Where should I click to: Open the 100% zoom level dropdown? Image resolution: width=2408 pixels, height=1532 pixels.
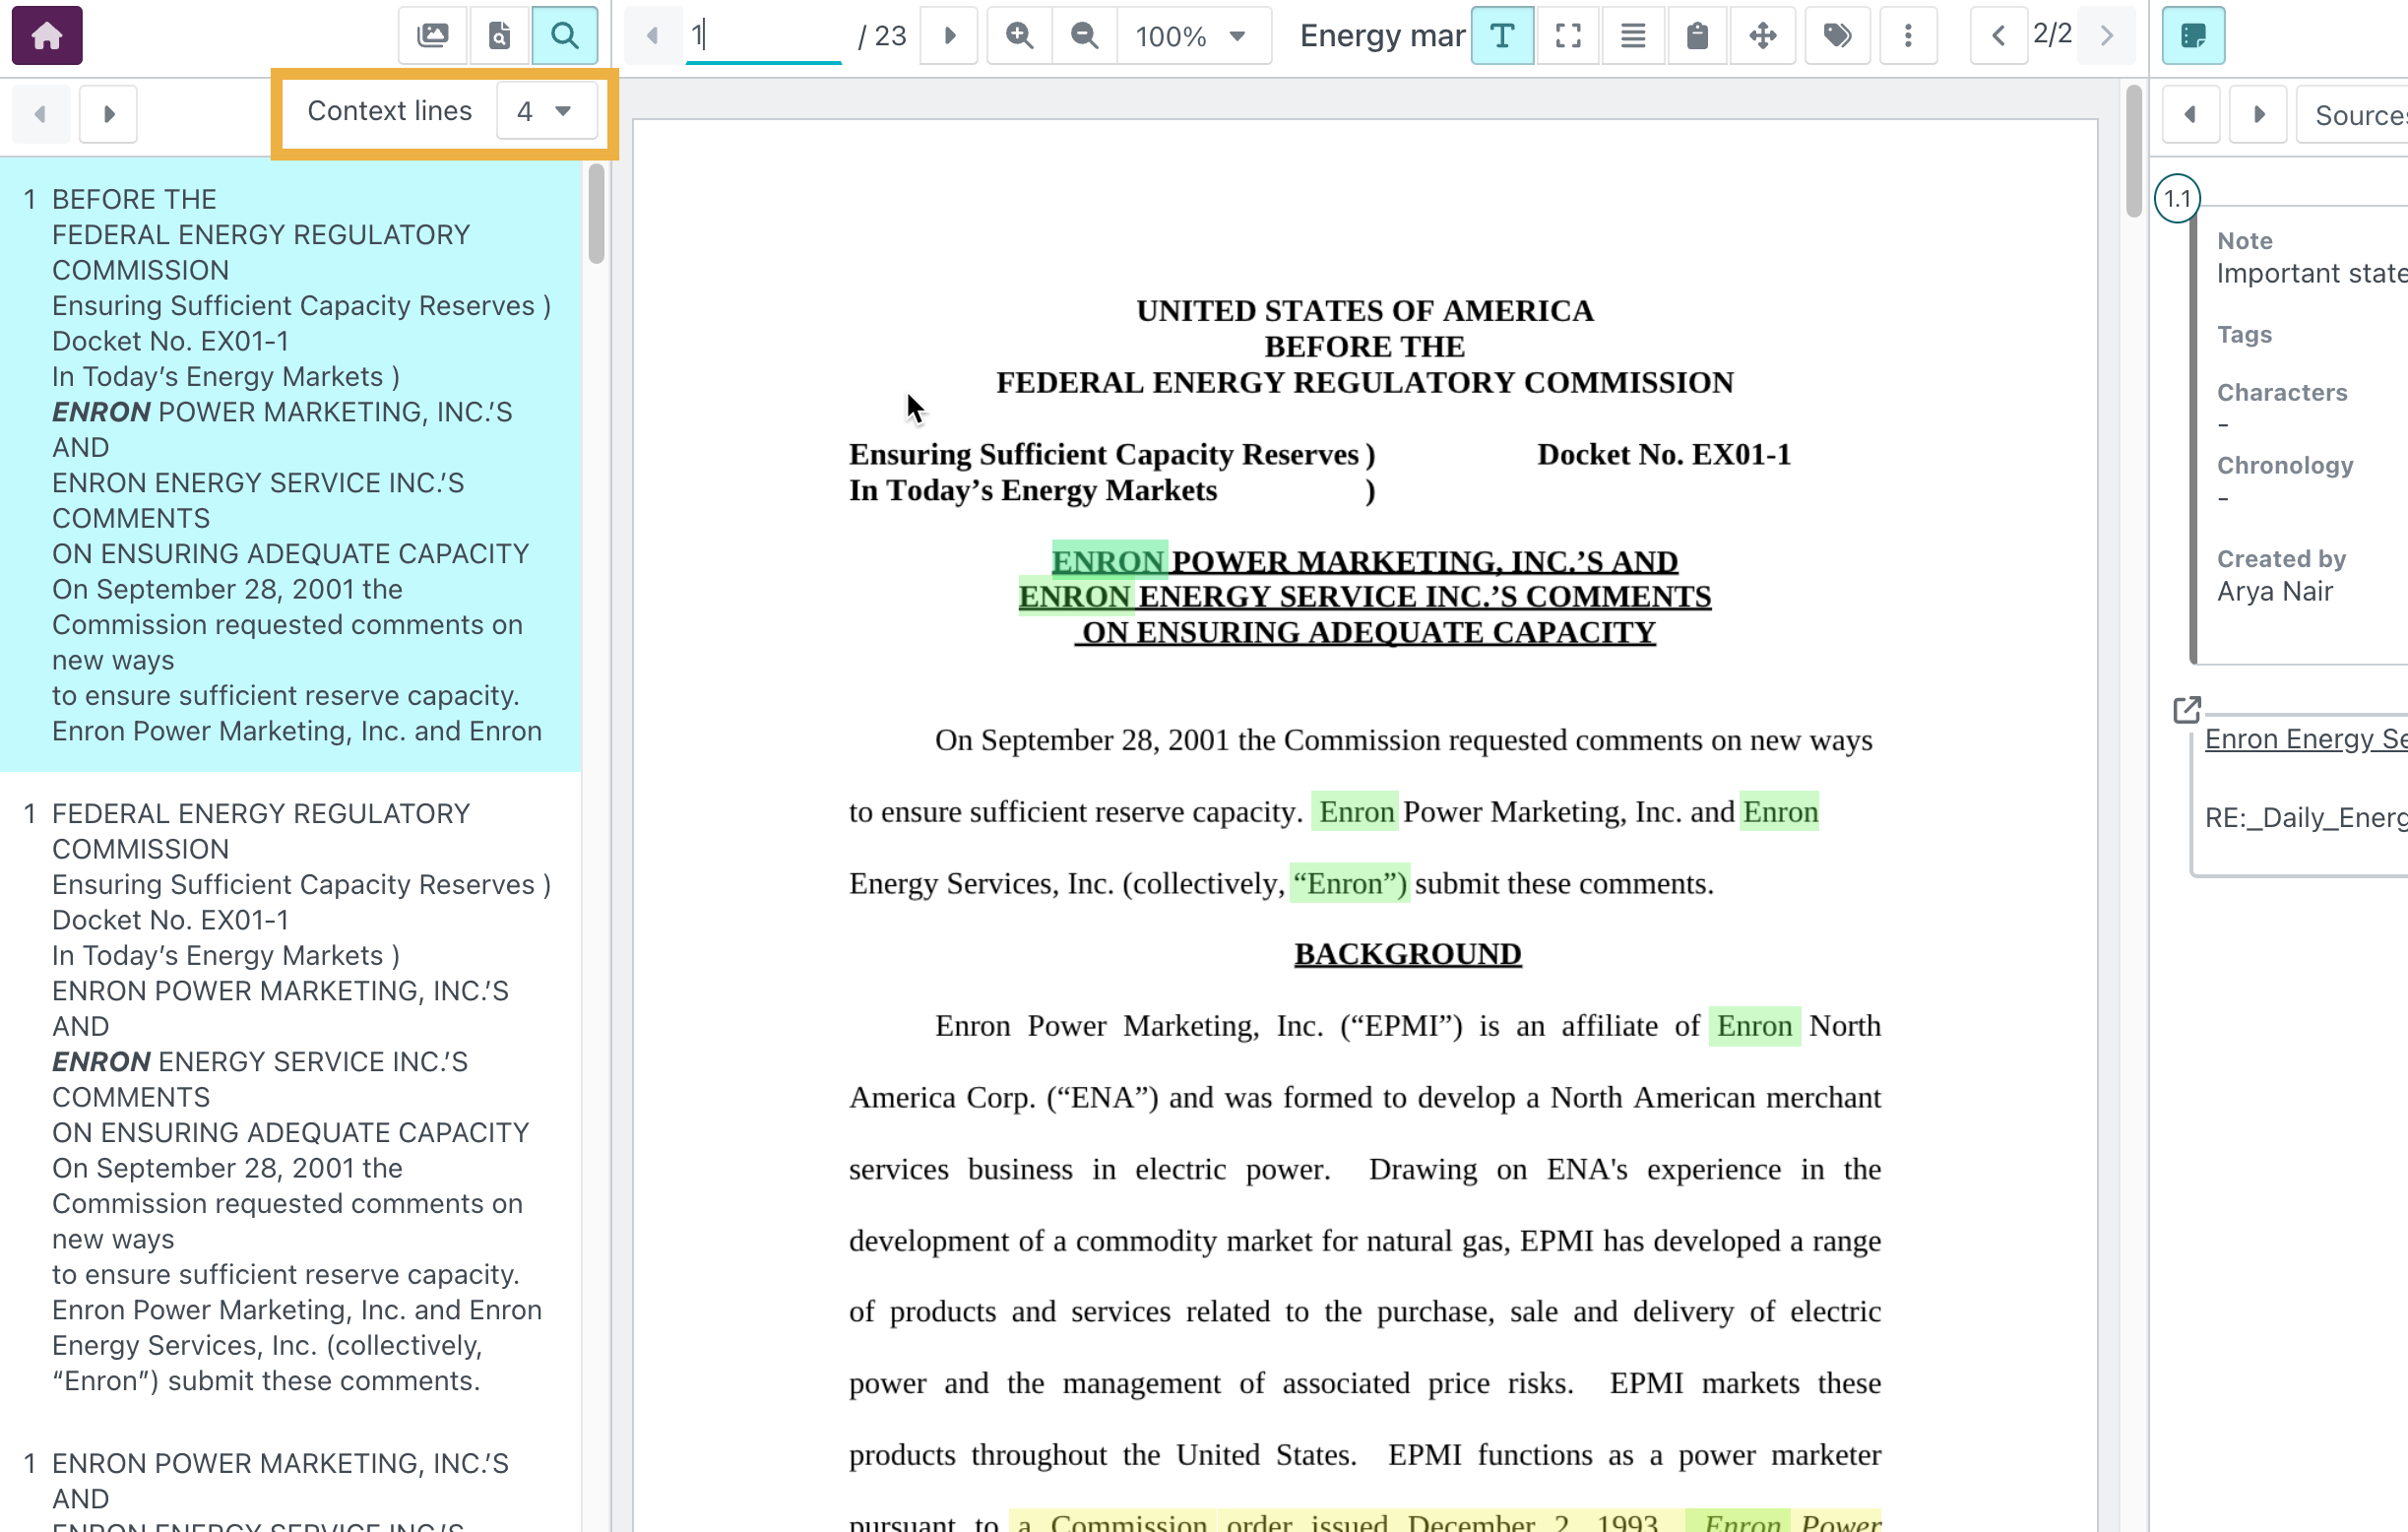click(1192, 36)
